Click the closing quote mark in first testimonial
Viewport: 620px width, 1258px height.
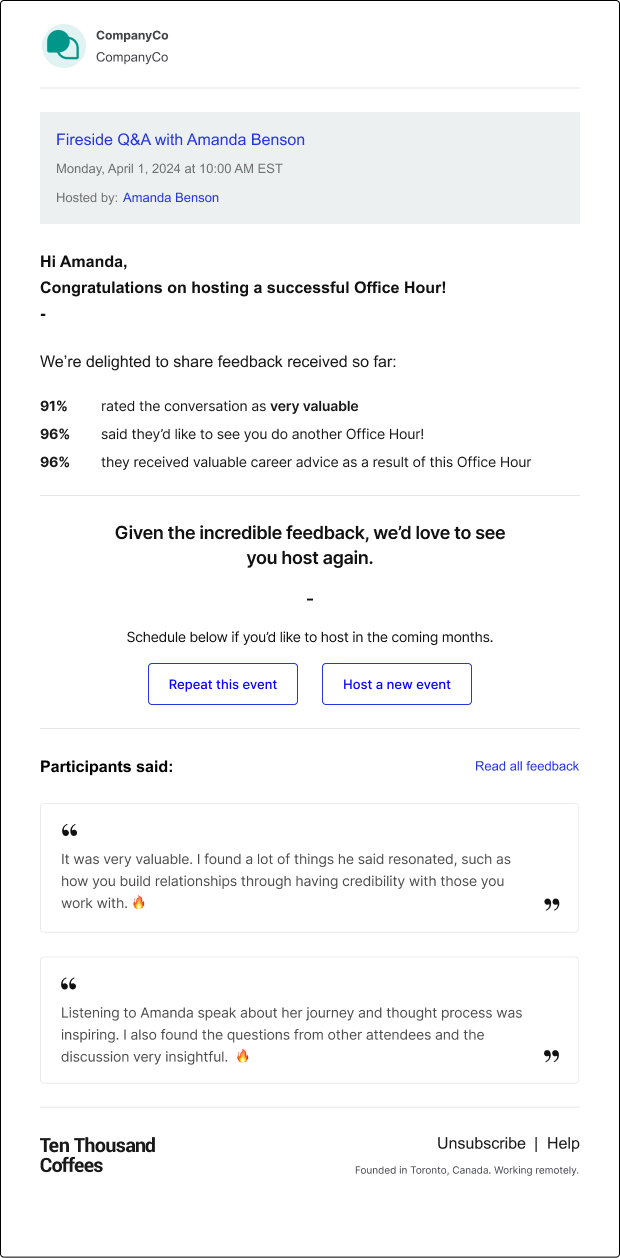[552, 905]
